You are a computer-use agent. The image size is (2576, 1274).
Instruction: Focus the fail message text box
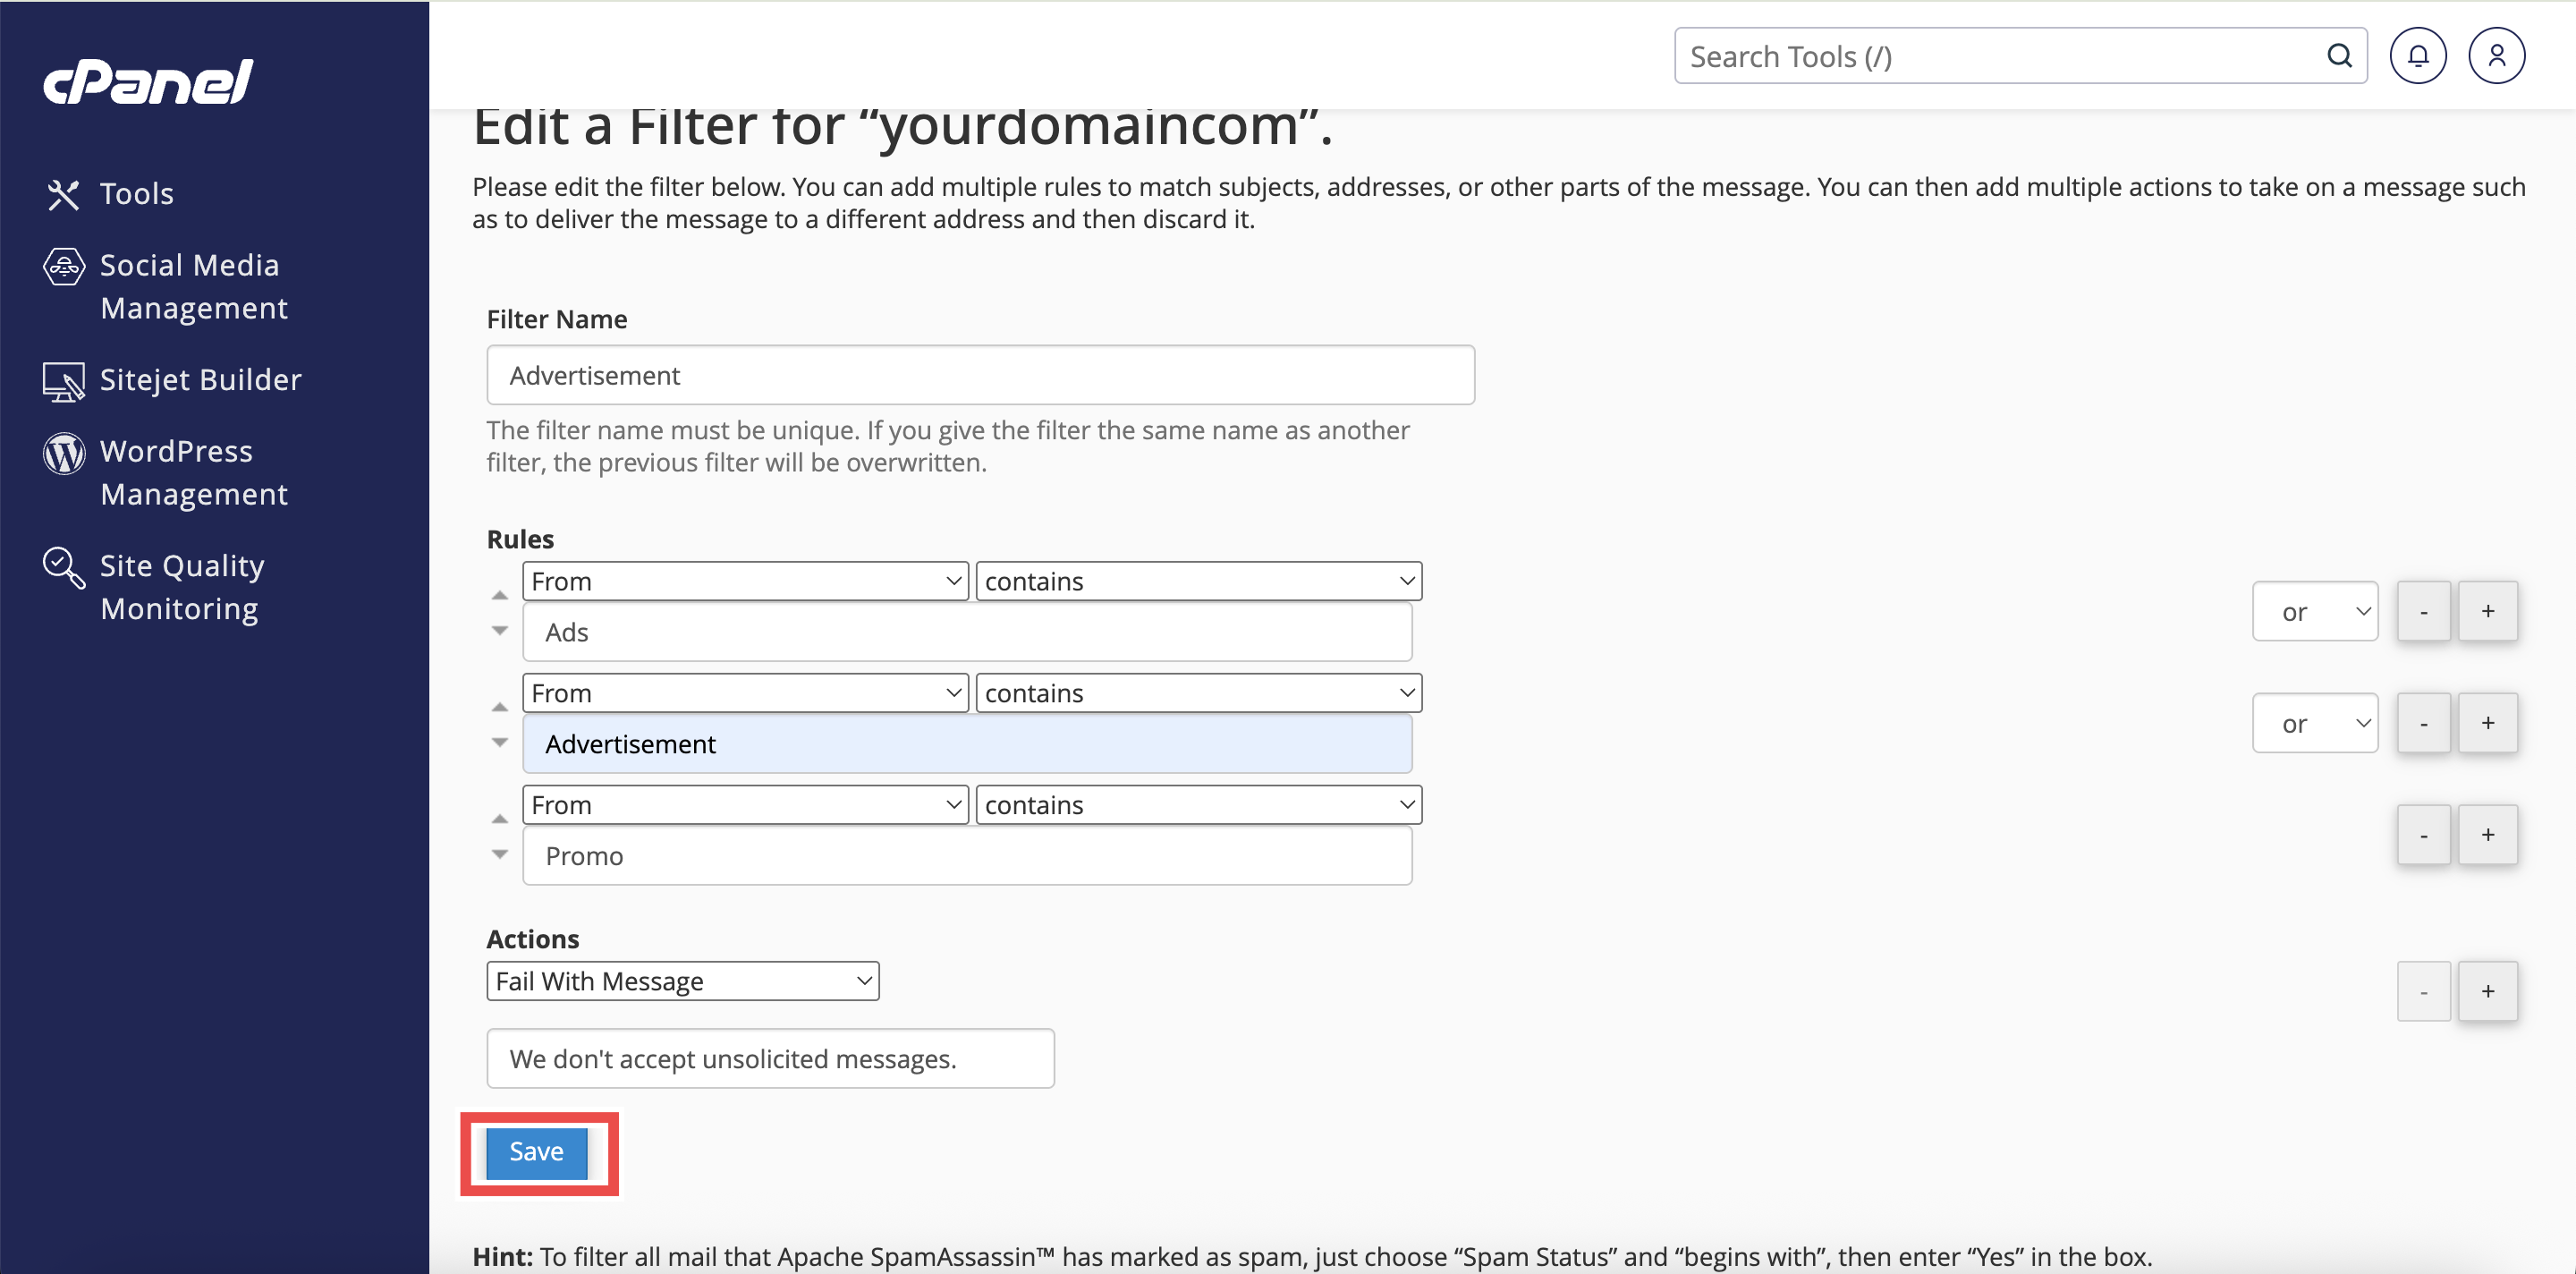(770, 1058)
